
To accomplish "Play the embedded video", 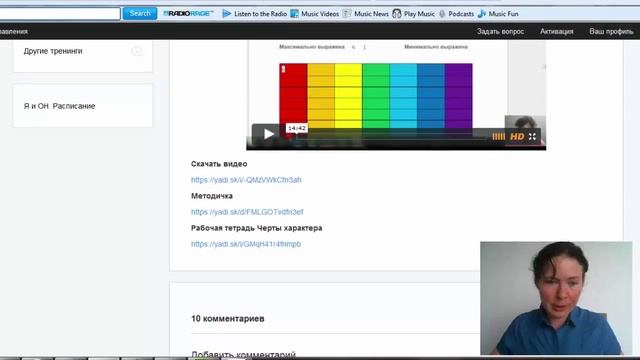I will 268,134.
